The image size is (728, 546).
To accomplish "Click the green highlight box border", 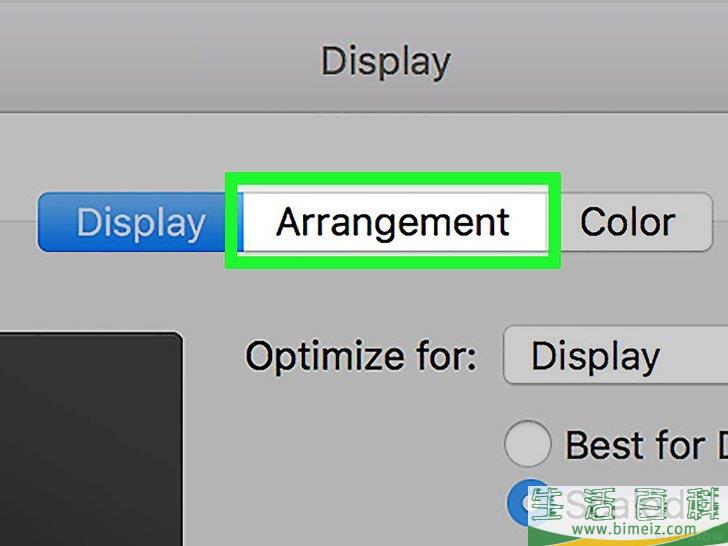I will pyautogui.click(x=393, y=178).
